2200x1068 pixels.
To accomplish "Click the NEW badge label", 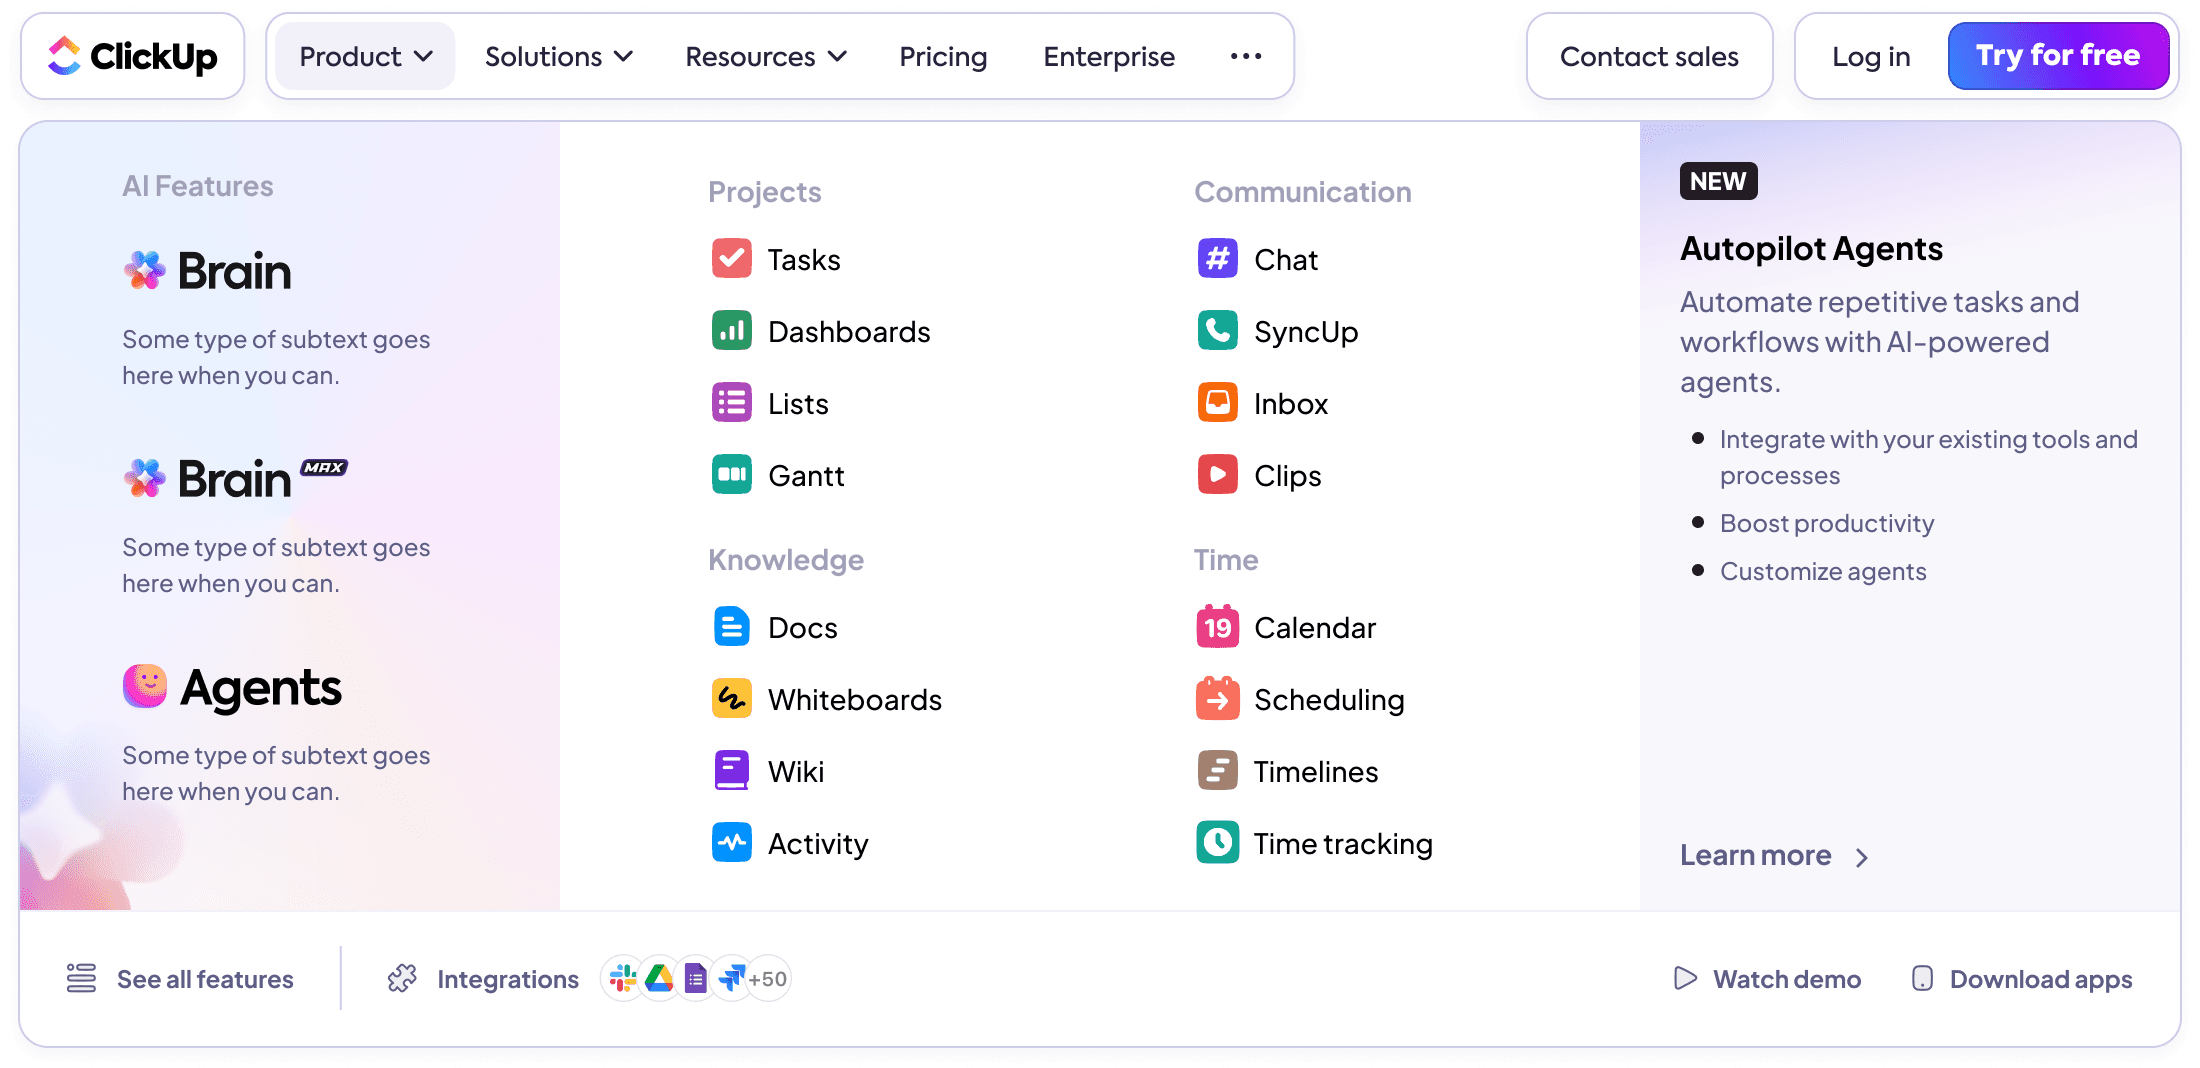I will (1718, 181).
